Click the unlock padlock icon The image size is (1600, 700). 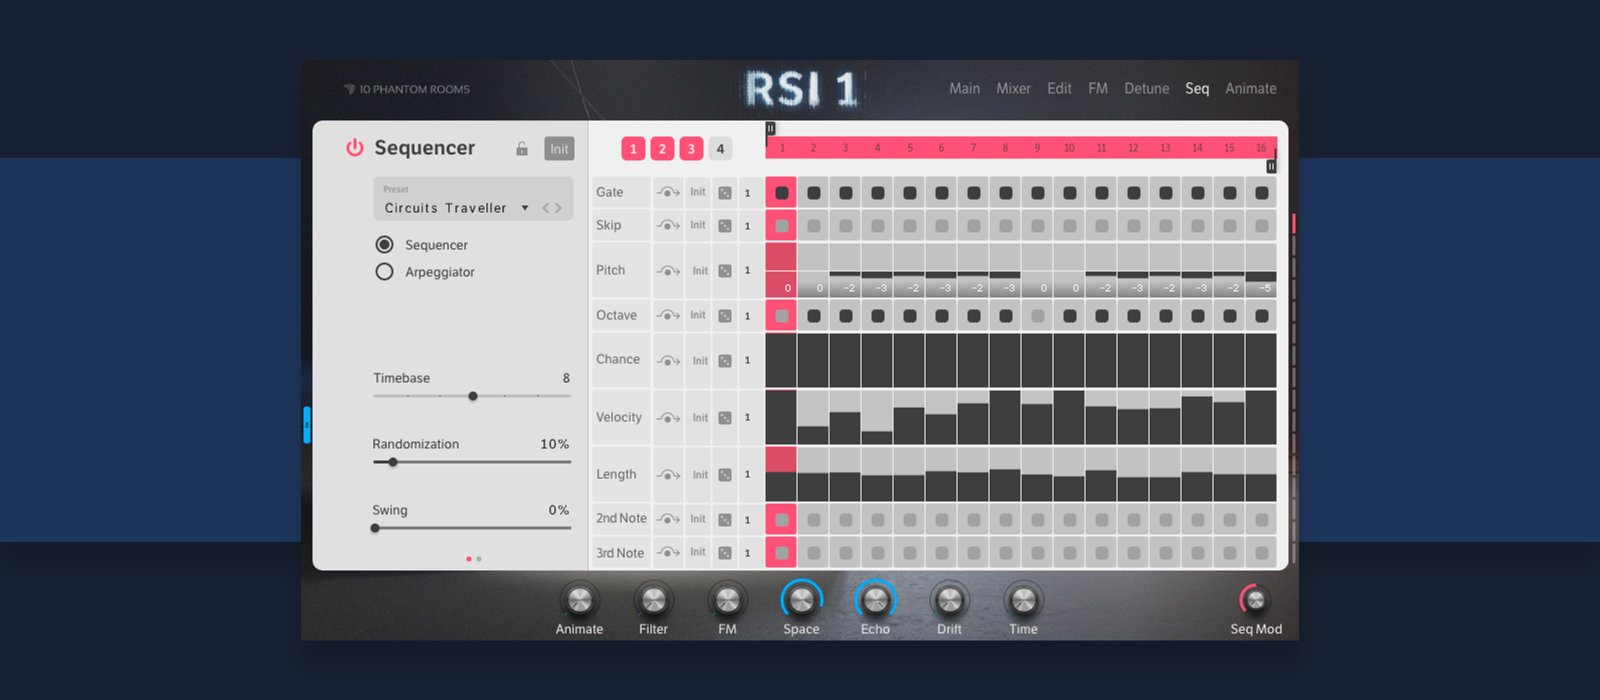[521, 149]
